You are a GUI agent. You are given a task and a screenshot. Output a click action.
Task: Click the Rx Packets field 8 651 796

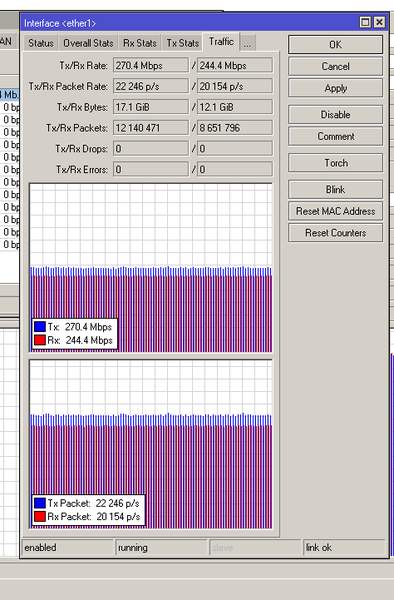235,128
